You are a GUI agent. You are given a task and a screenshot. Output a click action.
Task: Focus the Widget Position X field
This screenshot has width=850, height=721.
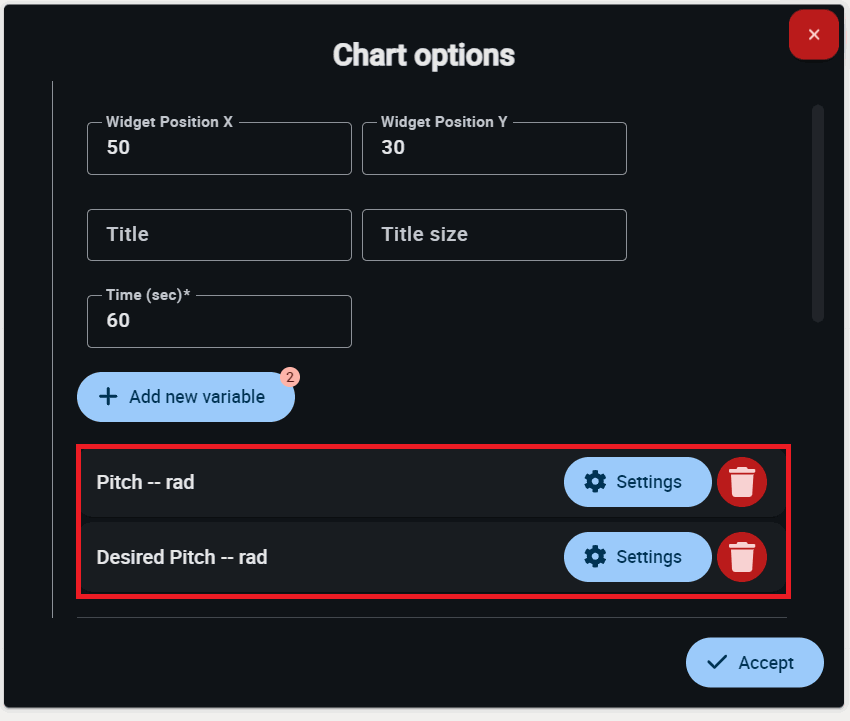click(x=219, y=149)
